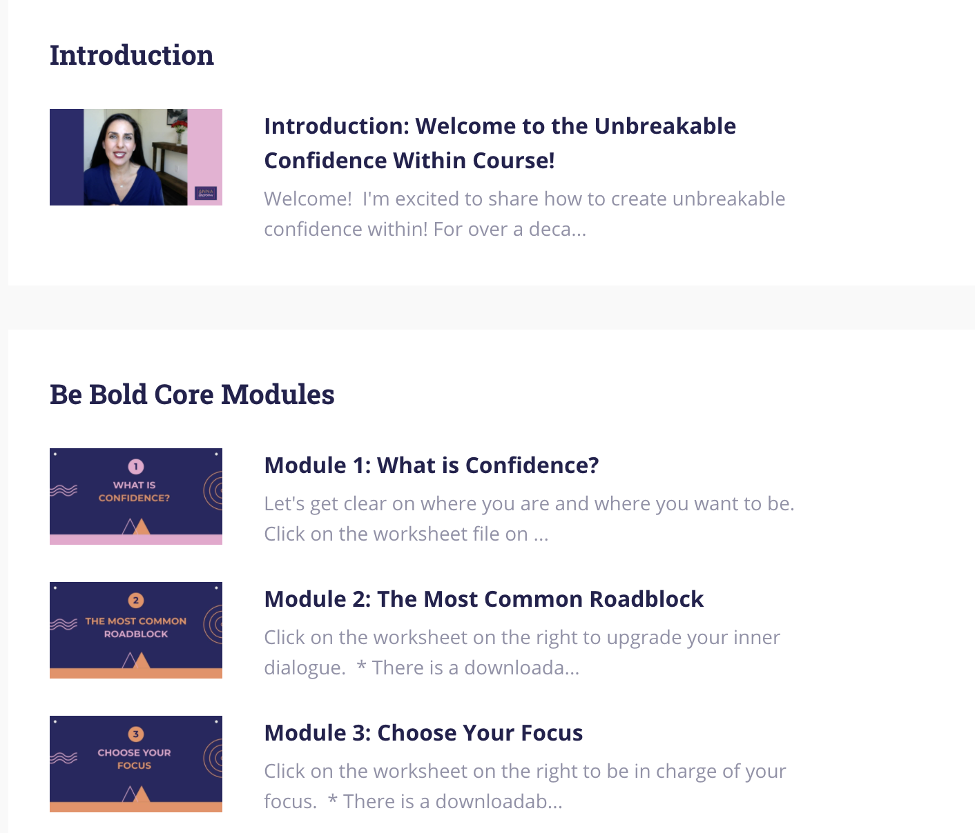Click the wave icon on Module 2 thumbnail
The height and width of the screenshot is (833, 977).
click(64, 624)
